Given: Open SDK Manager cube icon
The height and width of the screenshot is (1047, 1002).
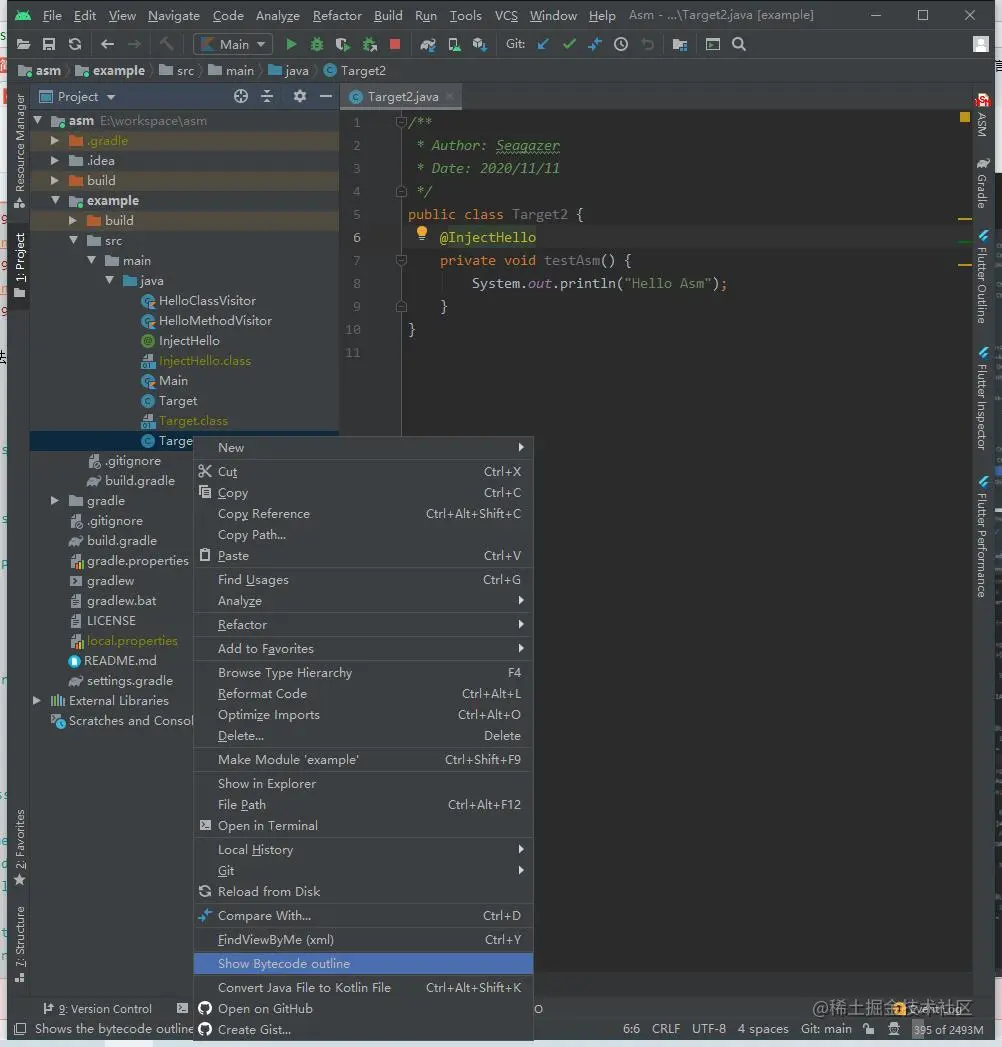Looking at the screenshot, I should (x=479, y=45).
